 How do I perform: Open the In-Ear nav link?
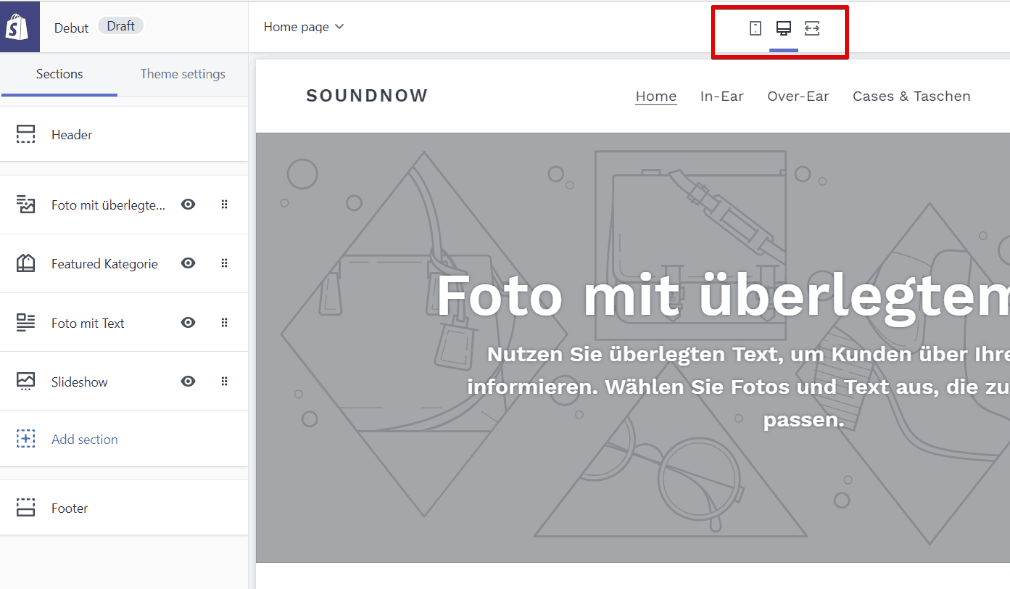[x=721, y=97]
